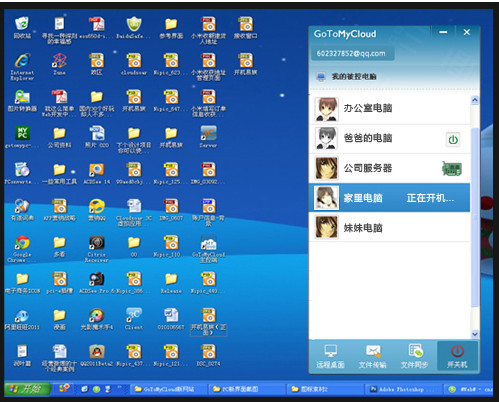Minimize the GoToMyCloud window

pos(443,32)
